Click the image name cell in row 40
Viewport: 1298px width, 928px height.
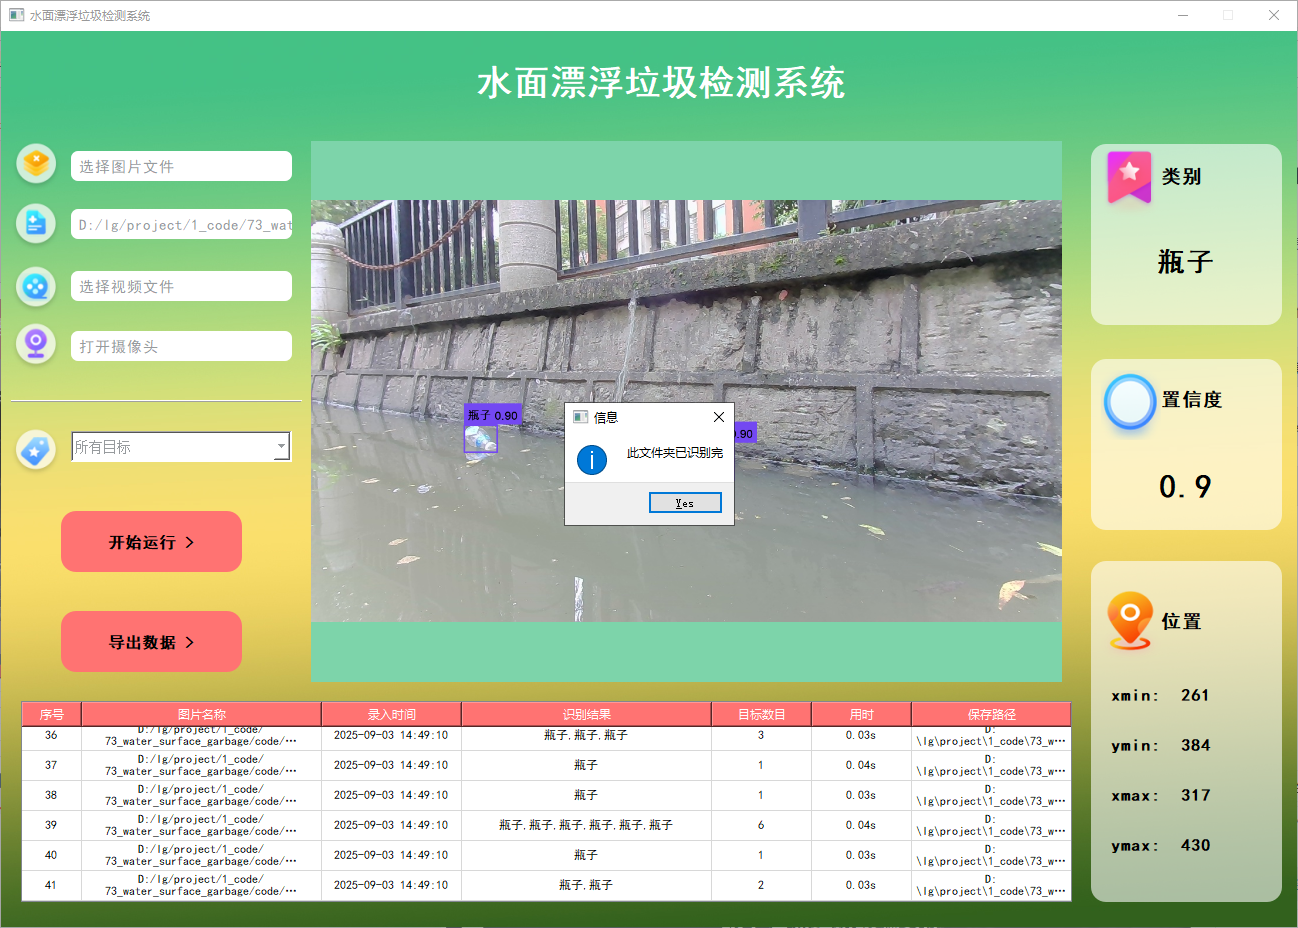coord(201,855)
